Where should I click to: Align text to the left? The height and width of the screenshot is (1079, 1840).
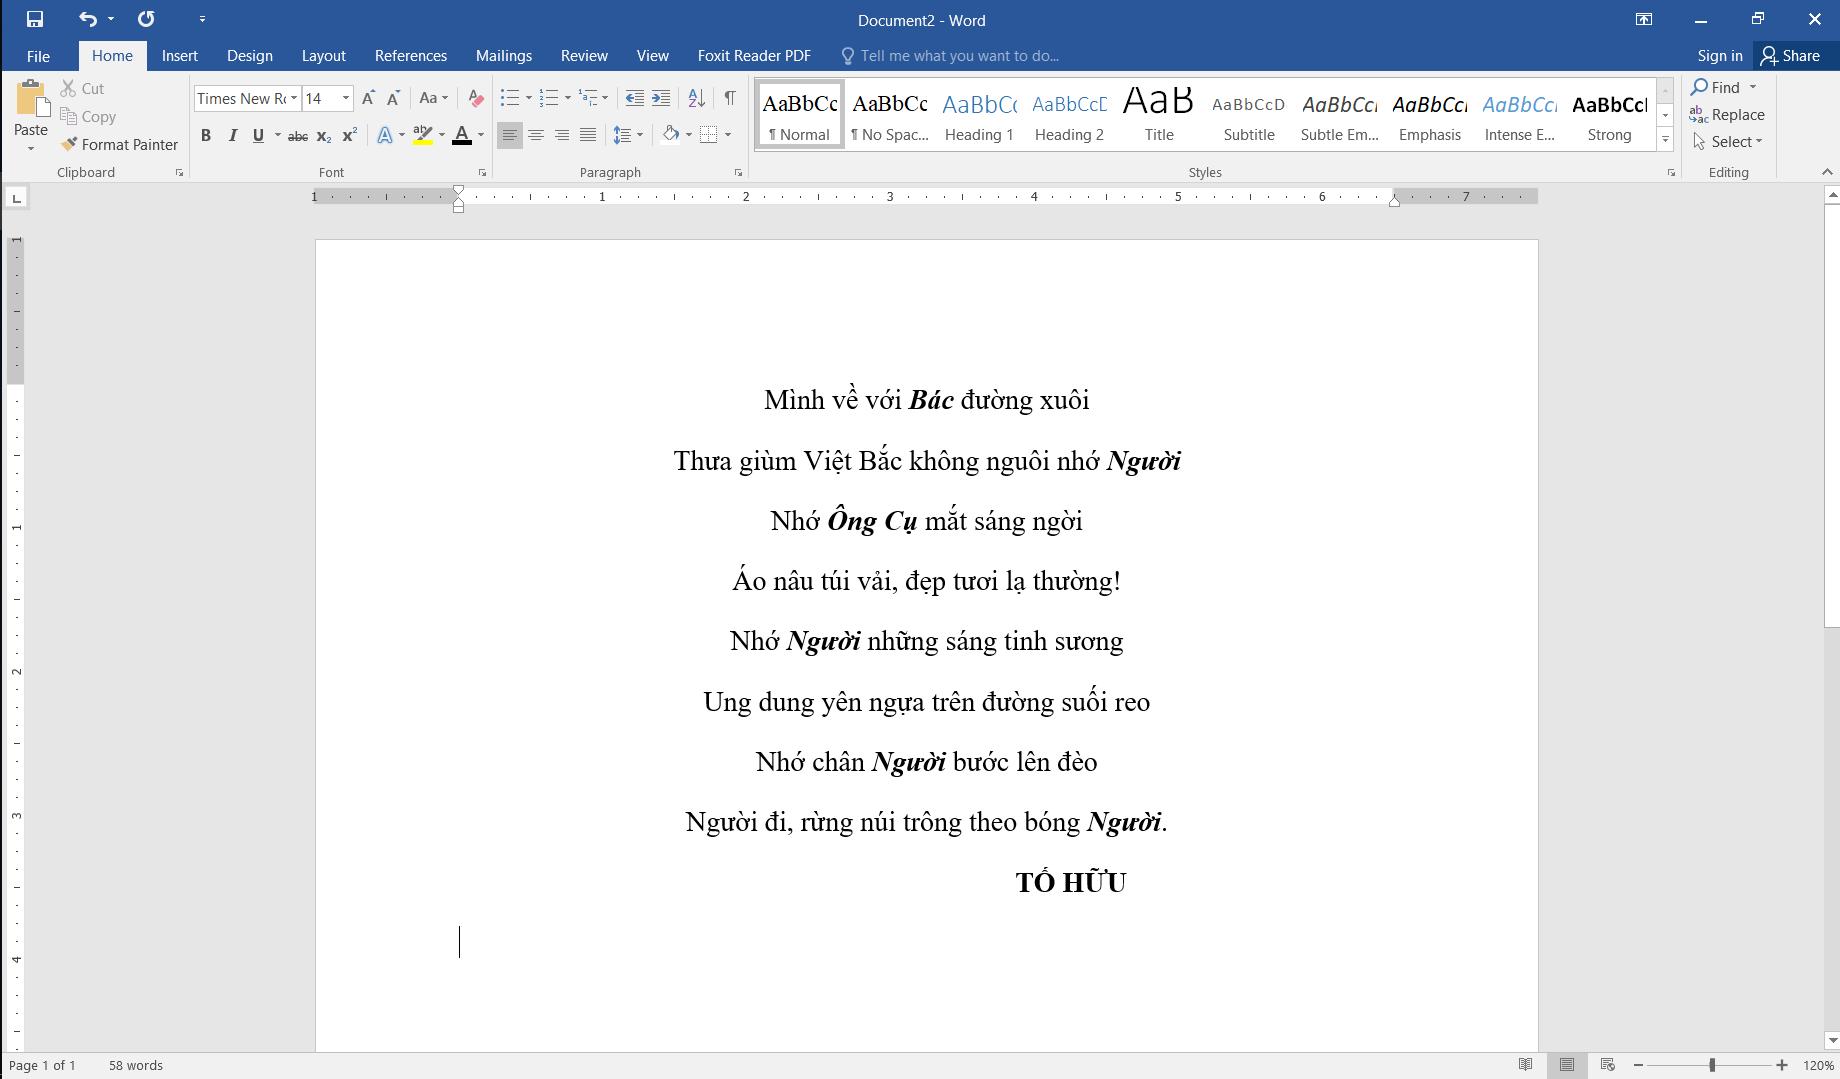(510, 135)
